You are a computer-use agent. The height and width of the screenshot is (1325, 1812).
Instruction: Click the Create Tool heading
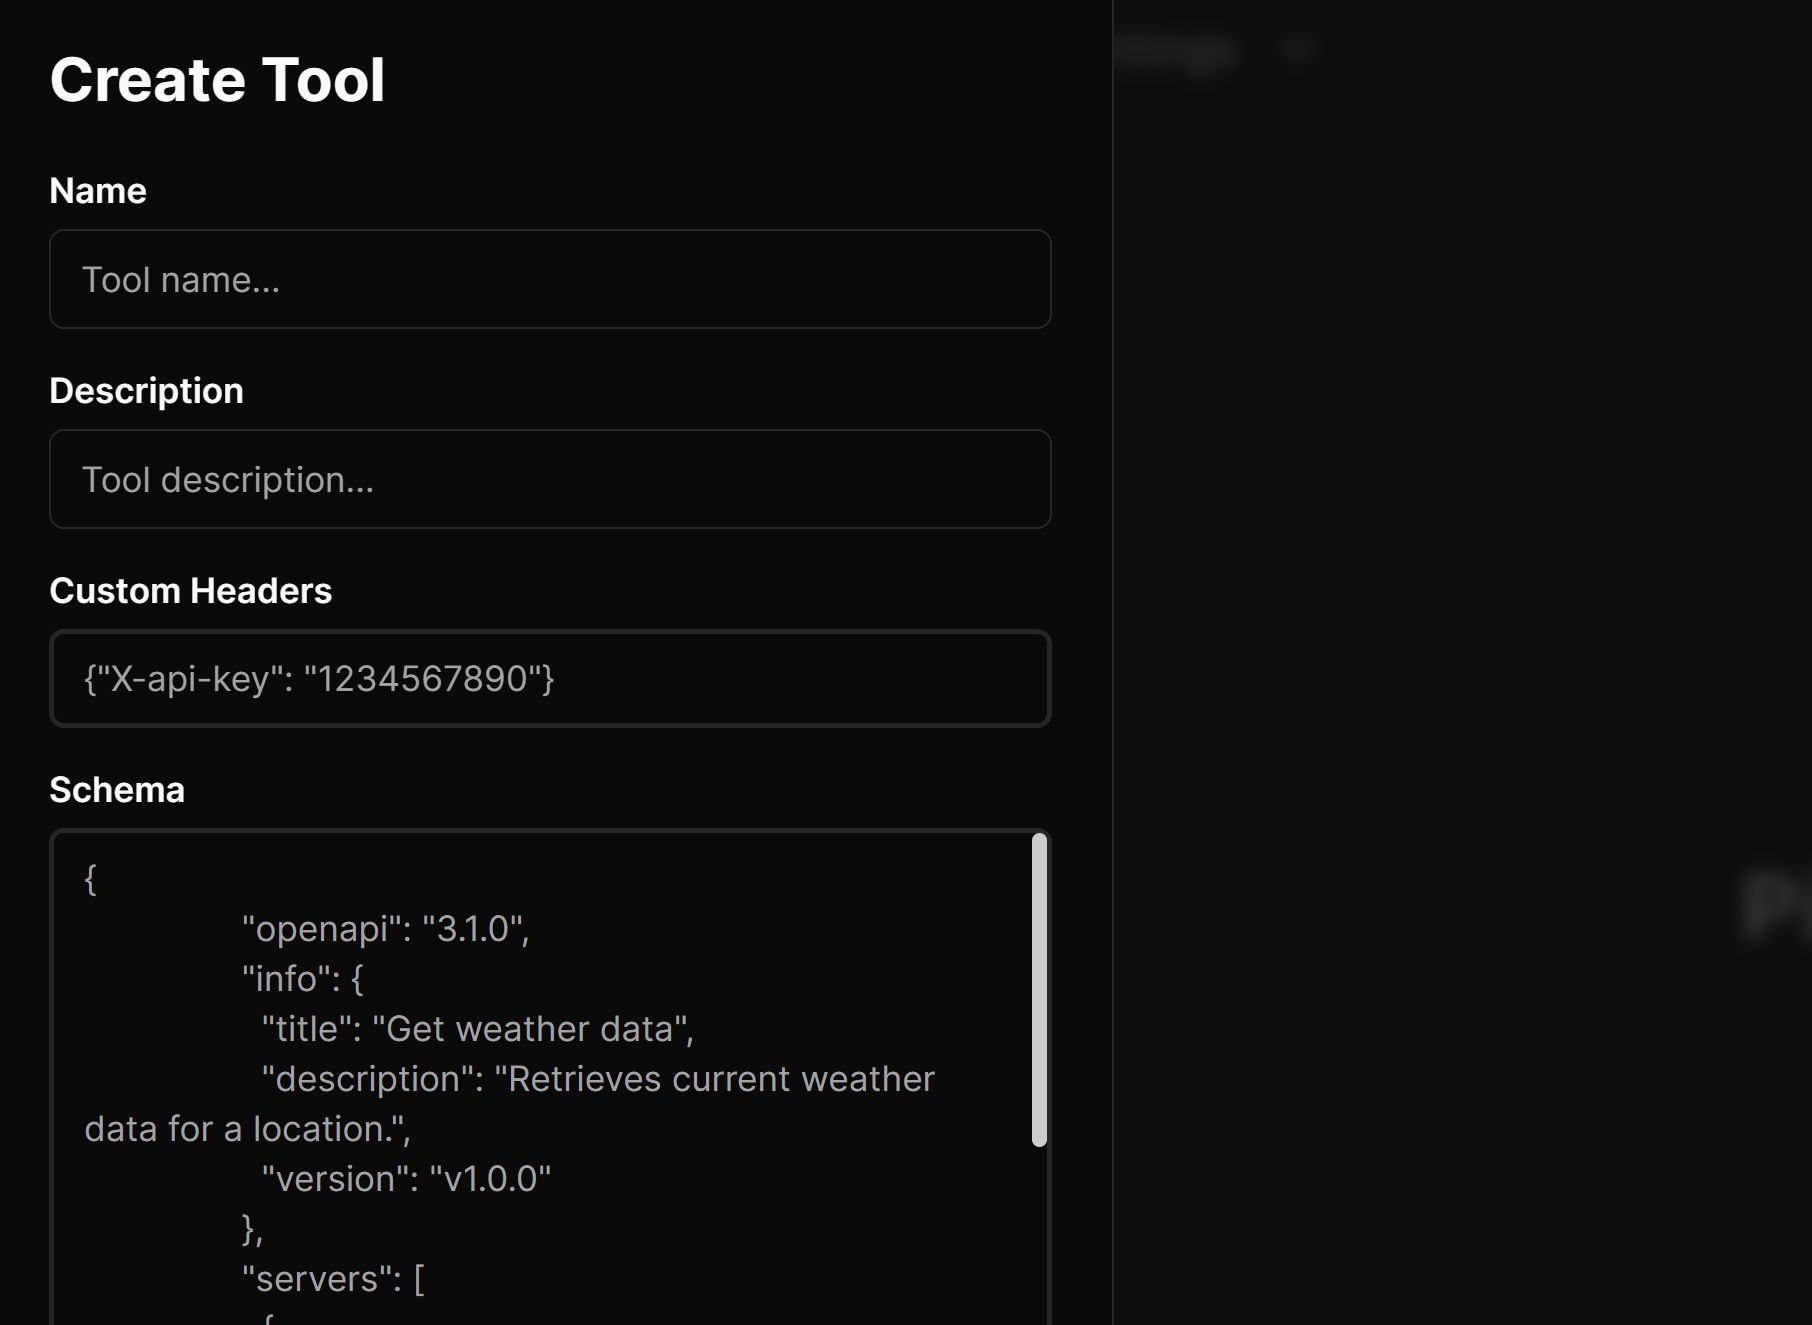pos(217,80)
